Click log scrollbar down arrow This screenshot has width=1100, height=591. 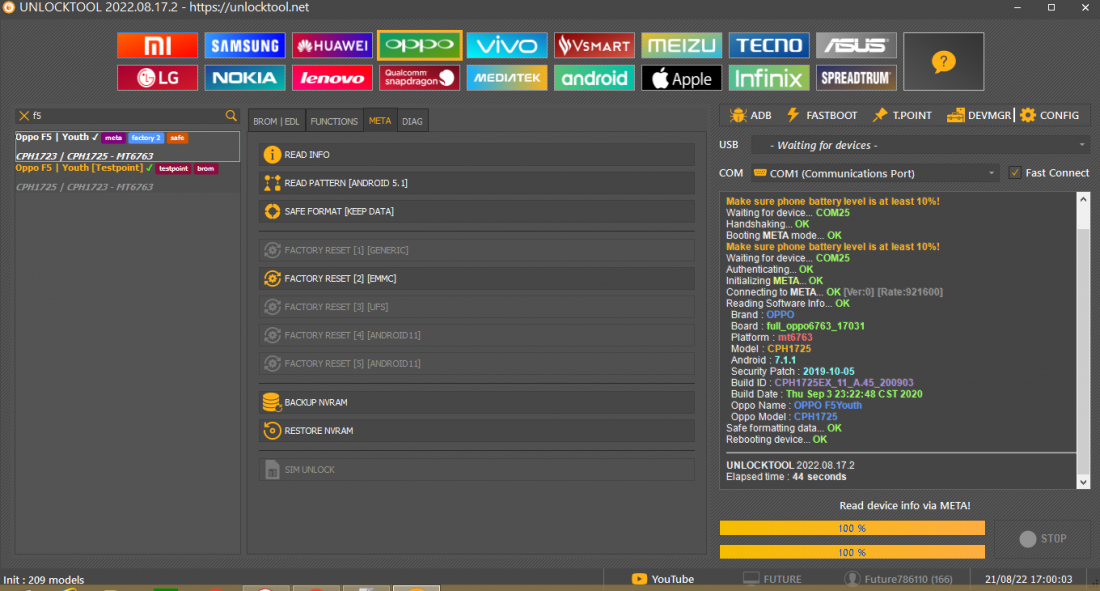coord(1083,482)
